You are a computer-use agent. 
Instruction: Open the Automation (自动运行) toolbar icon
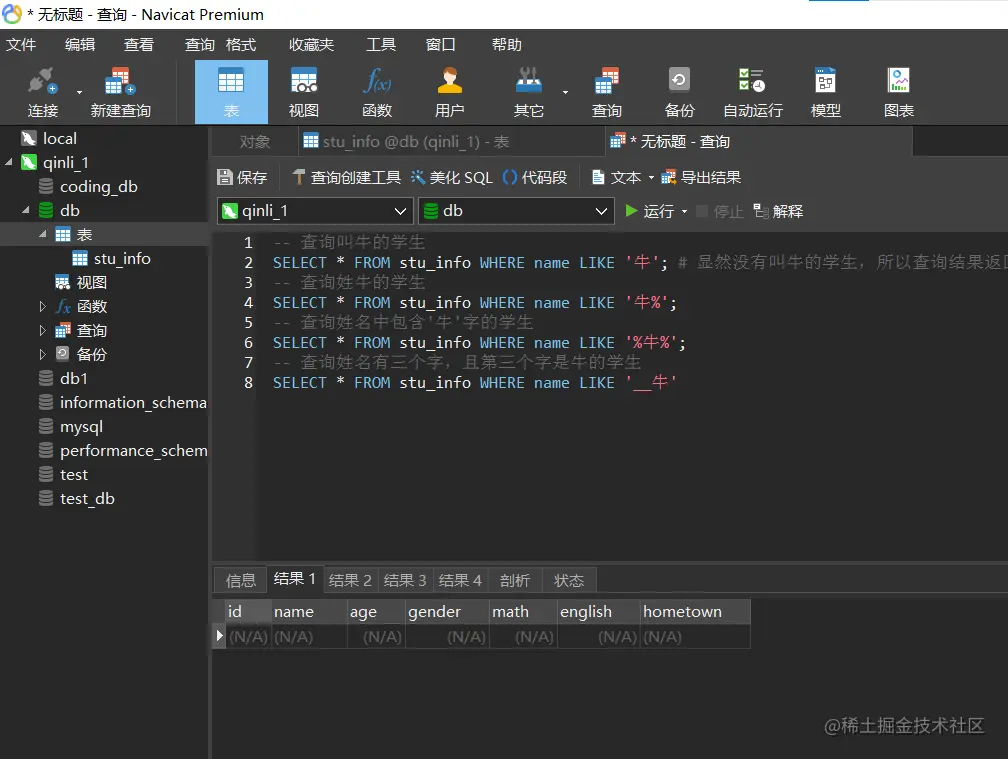tap(752, 93)
